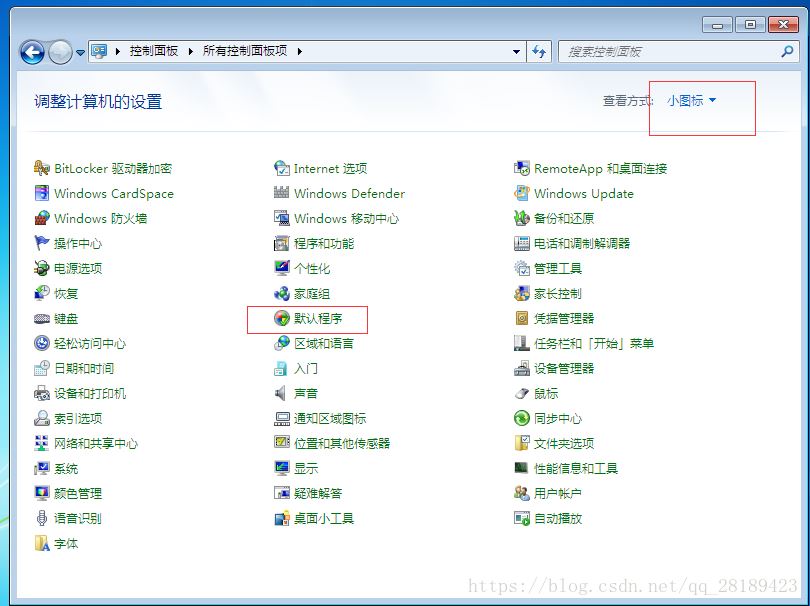Screen dimensions: 810x606
Task: Open the BitLocker 驱动器加密 icon
Action: coord(42,168)
